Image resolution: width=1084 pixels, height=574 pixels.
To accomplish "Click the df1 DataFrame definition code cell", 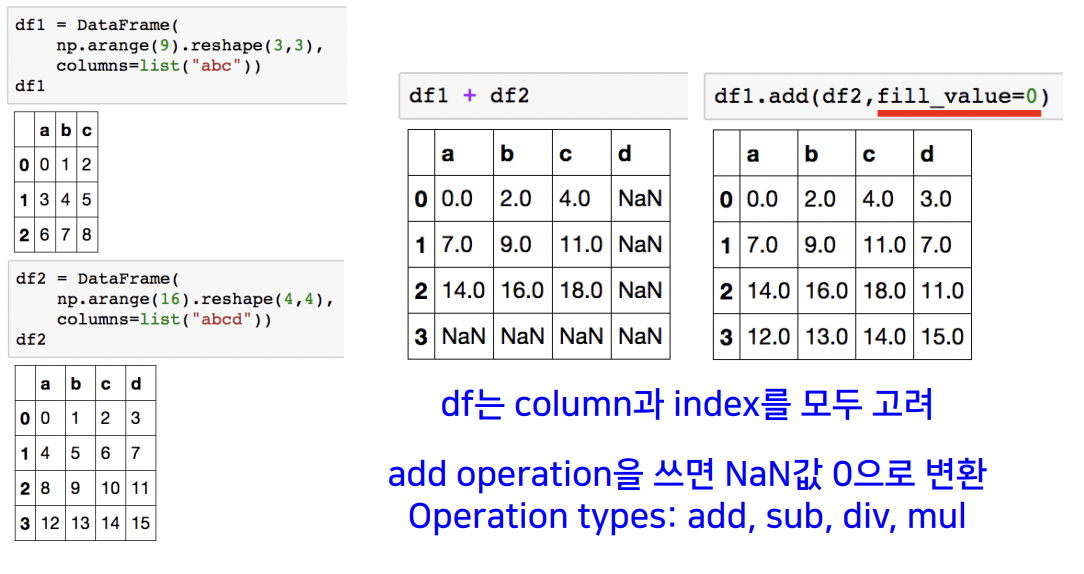I will point(177,55).
